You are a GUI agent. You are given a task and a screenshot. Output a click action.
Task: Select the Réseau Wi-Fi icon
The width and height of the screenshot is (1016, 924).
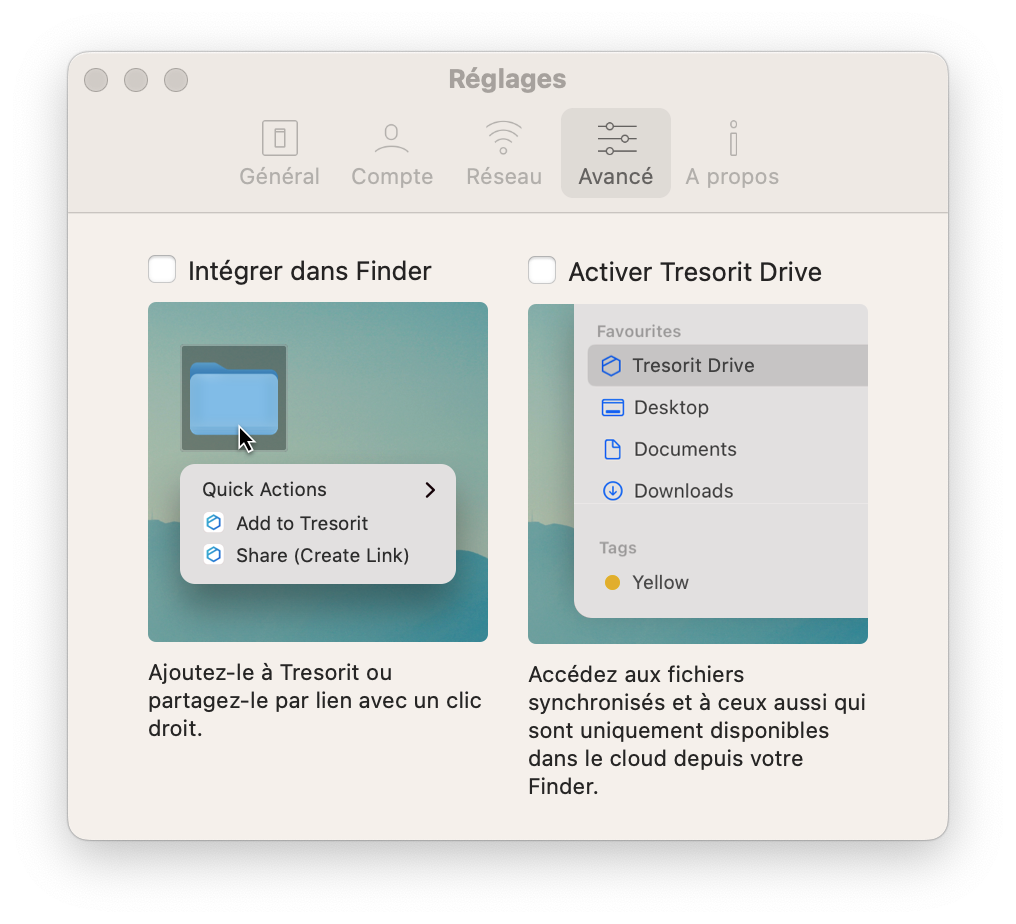[503, 138]
